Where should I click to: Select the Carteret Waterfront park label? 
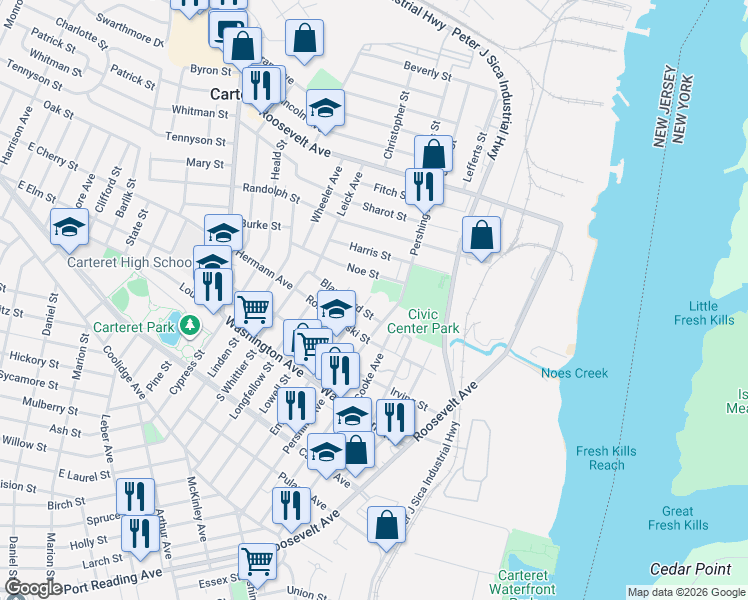[x=522, y=582]
